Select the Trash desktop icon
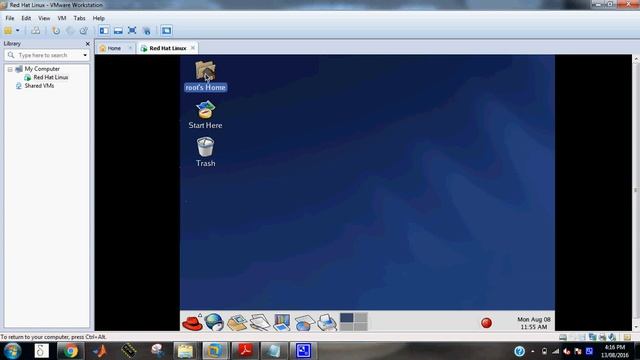 (205, 152)
